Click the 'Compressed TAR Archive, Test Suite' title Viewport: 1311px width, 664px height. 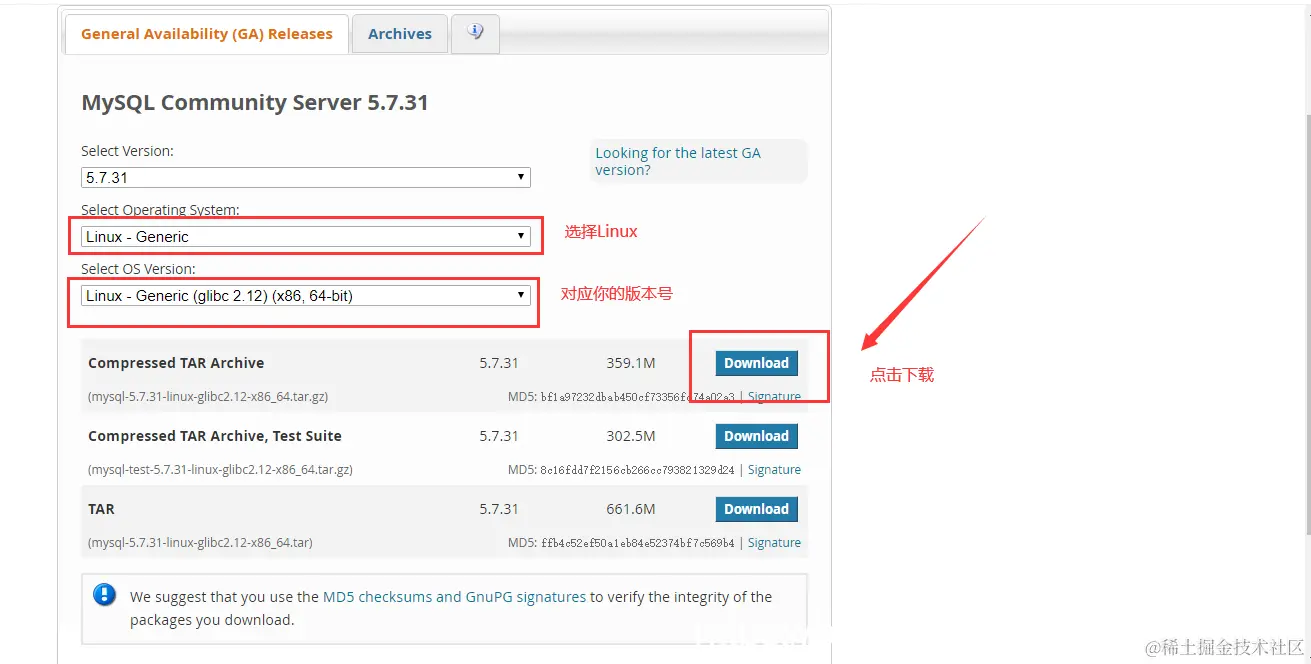click(x=215, y=436)
